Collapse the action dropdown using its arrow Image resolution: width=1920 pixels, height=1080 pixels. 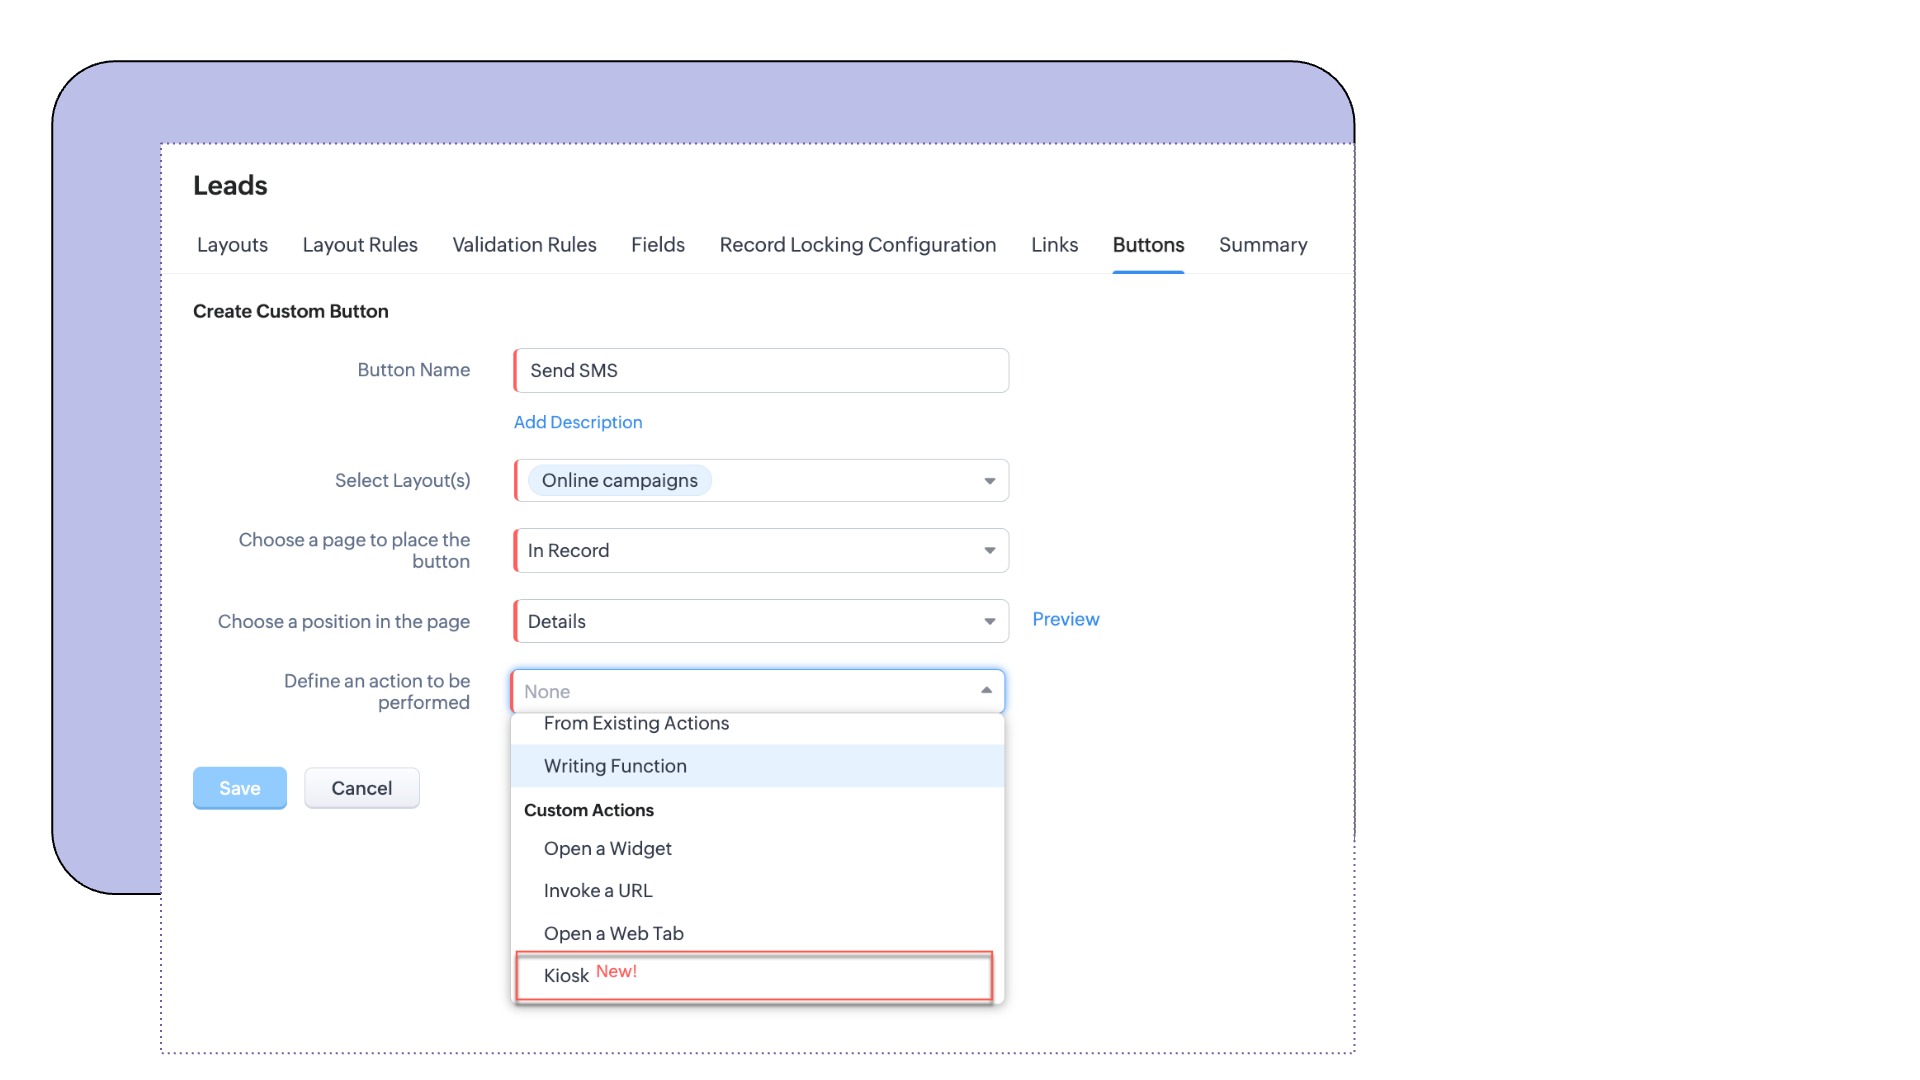point(986,691)
